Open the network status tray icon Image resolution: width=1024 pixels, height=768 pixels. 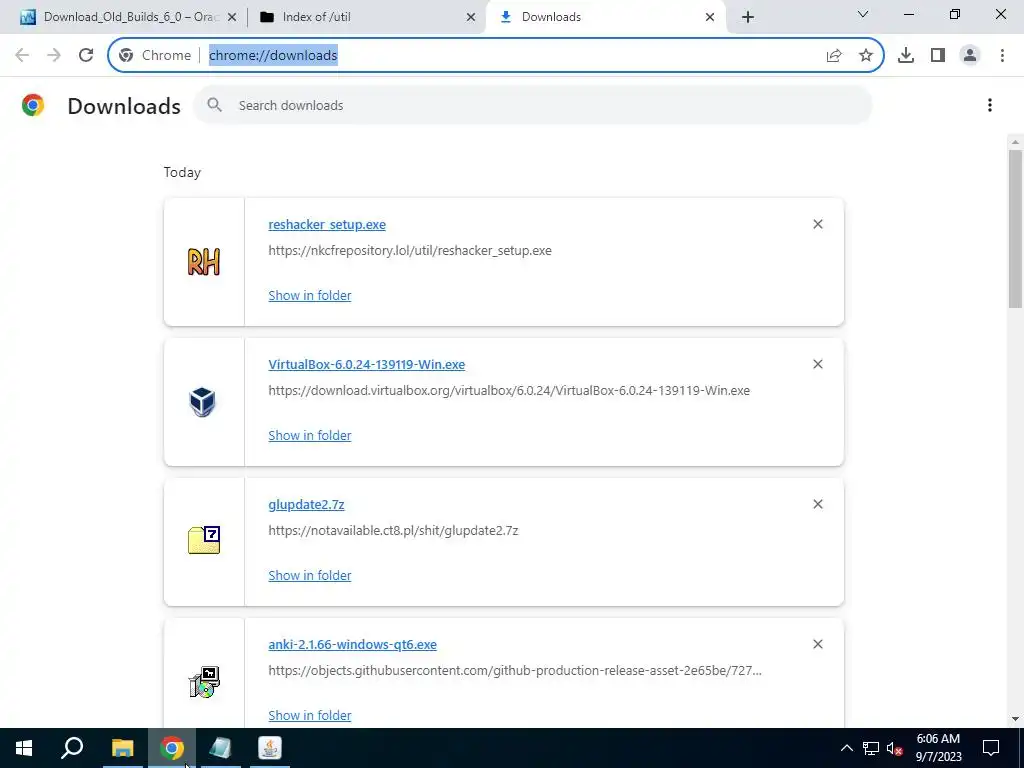point(871,748)
